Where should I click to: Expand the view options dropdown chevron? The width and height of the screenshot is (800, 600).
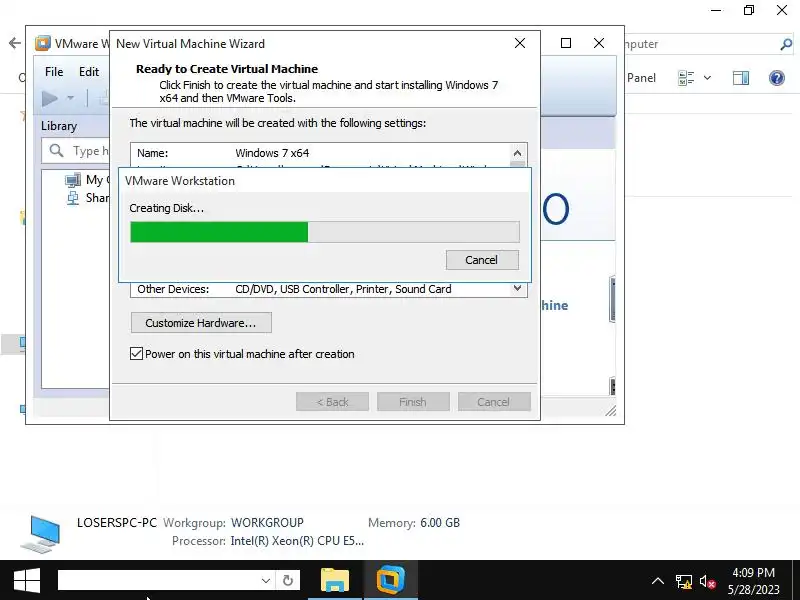point(707,78)
